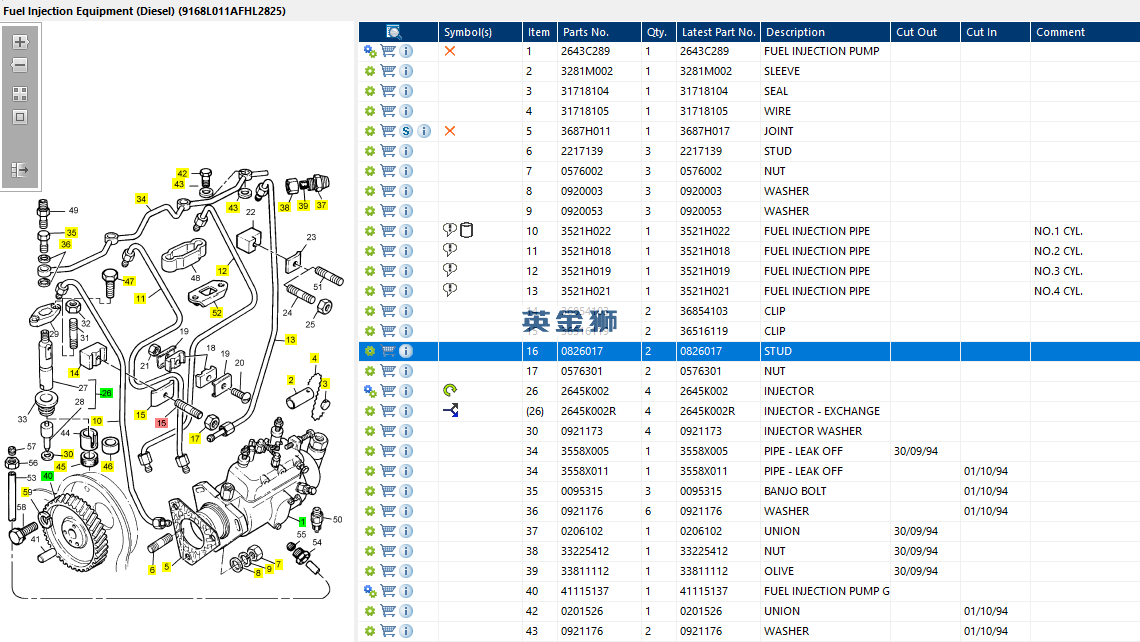Click the green gear on SEAL row

tap(370, 91)
